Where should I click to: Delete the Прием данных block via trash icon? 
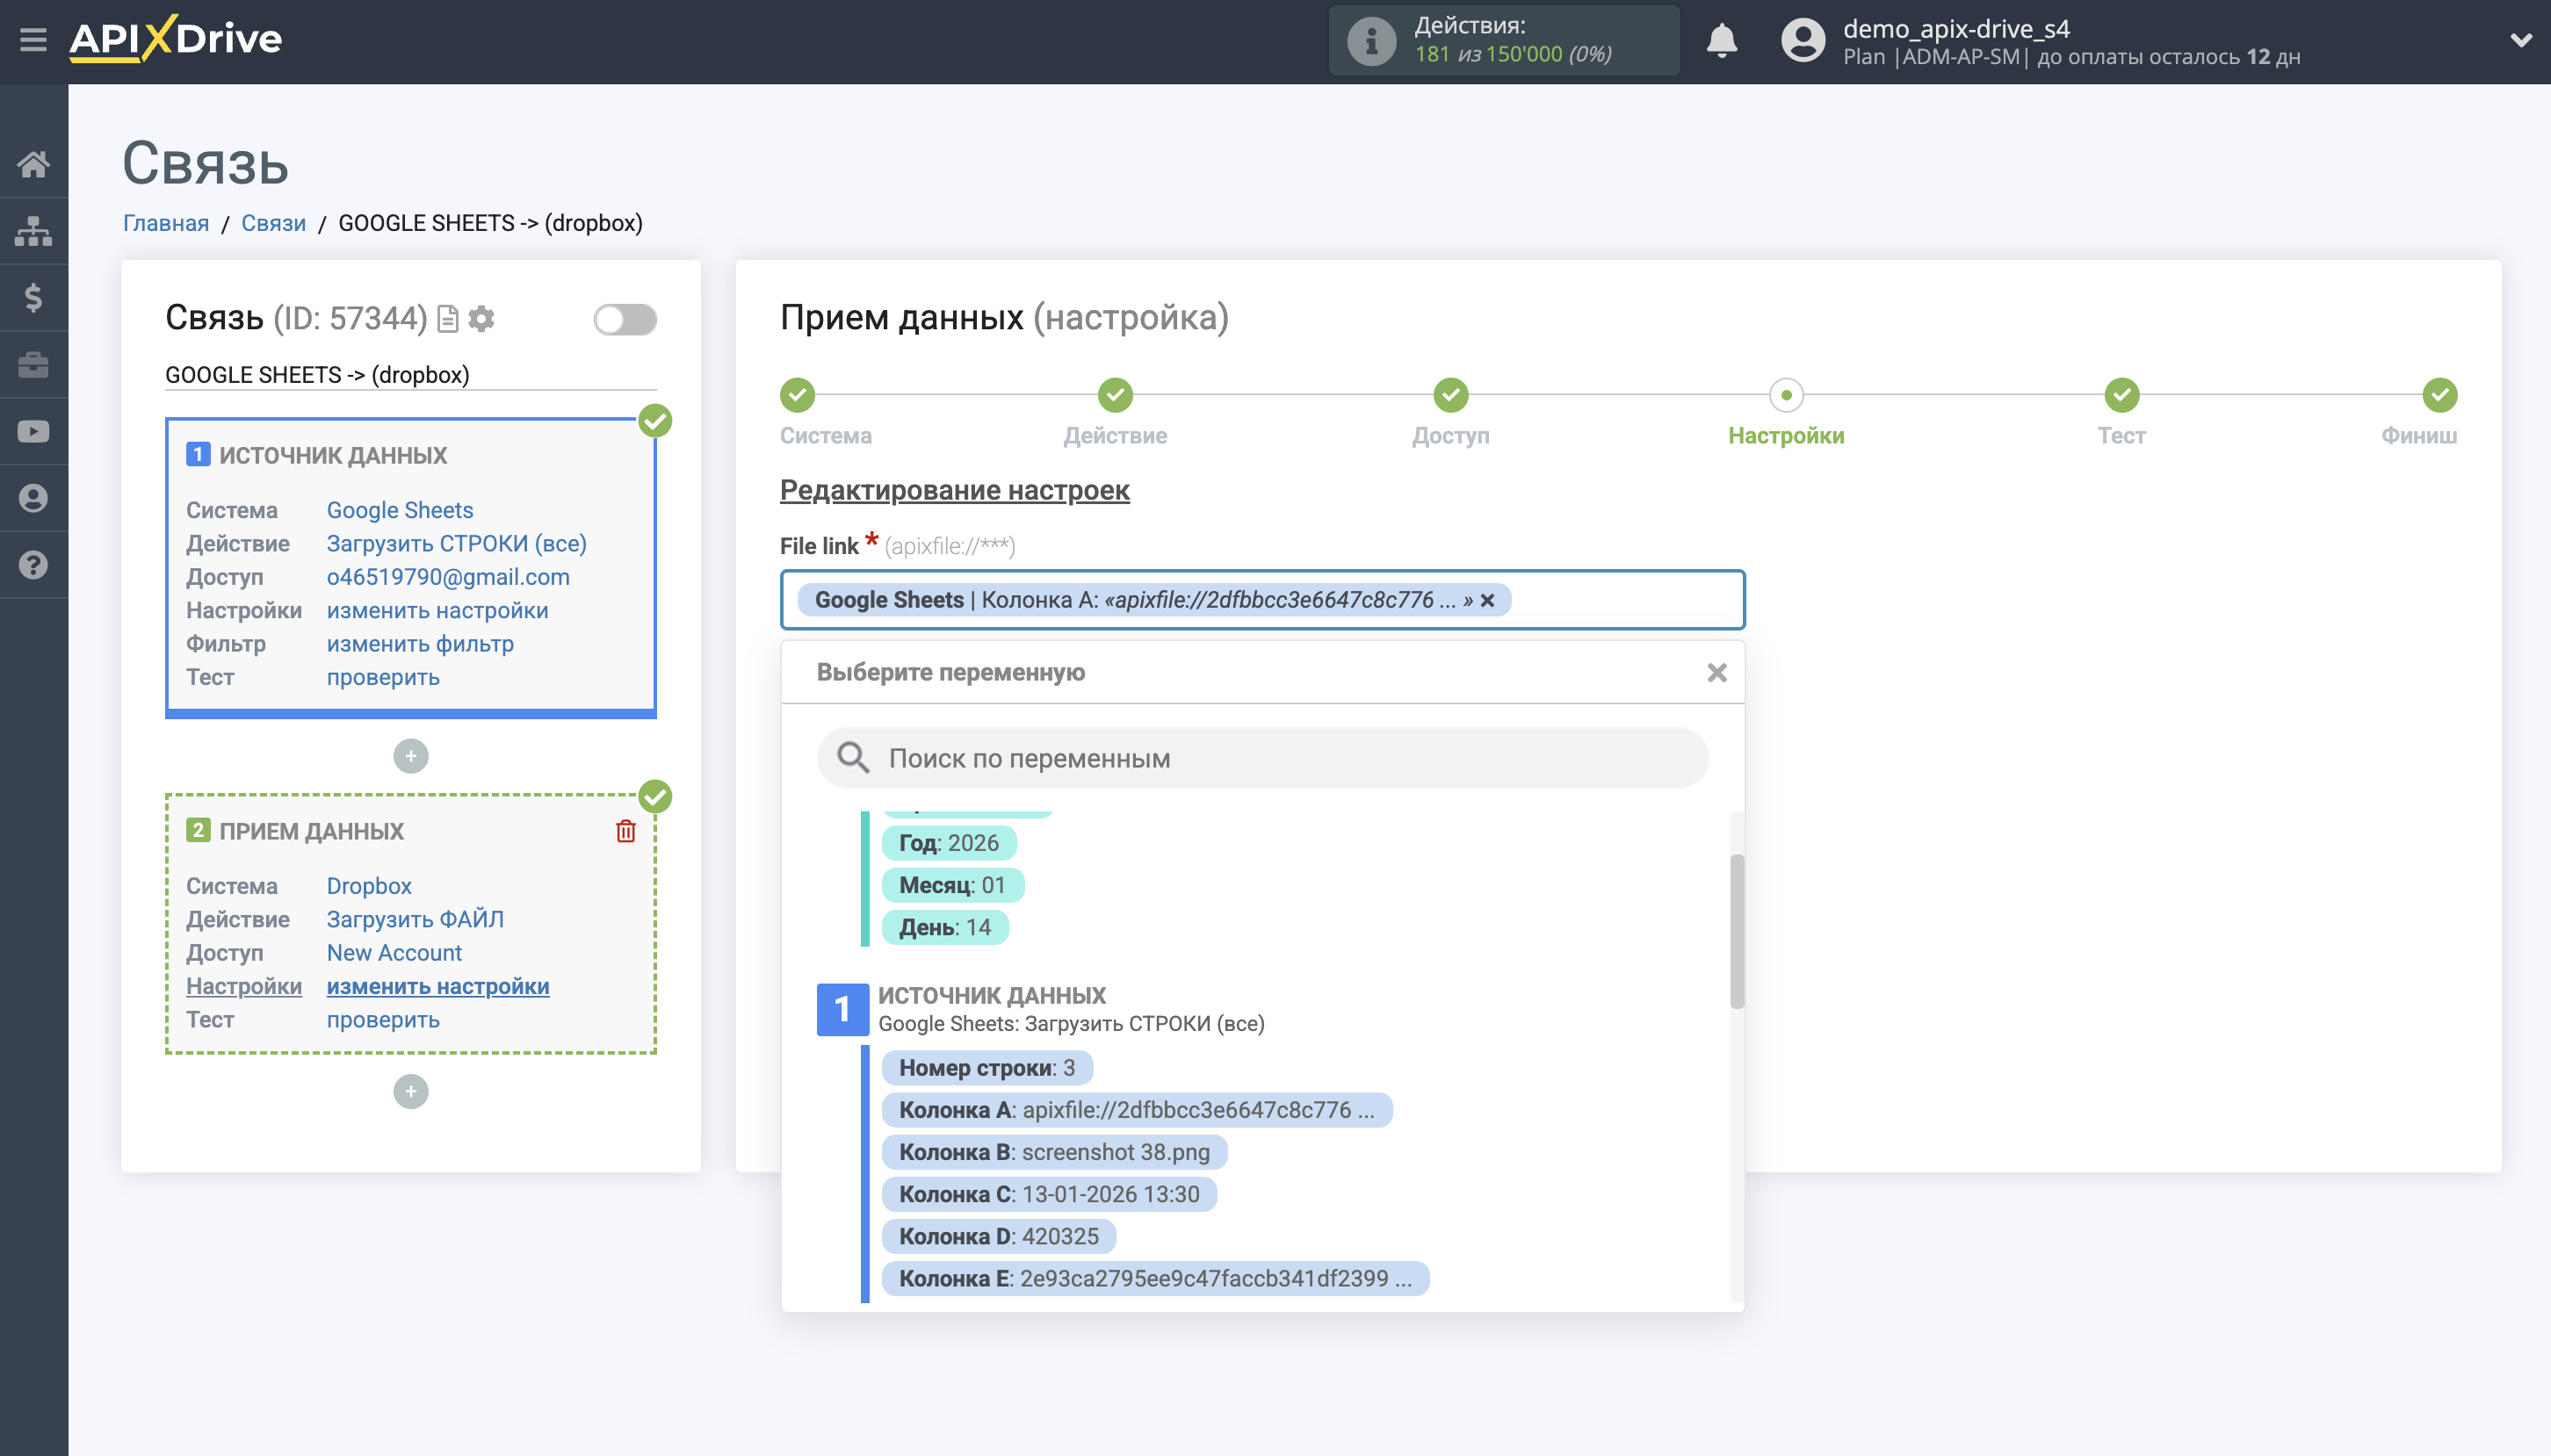point(626,830)
